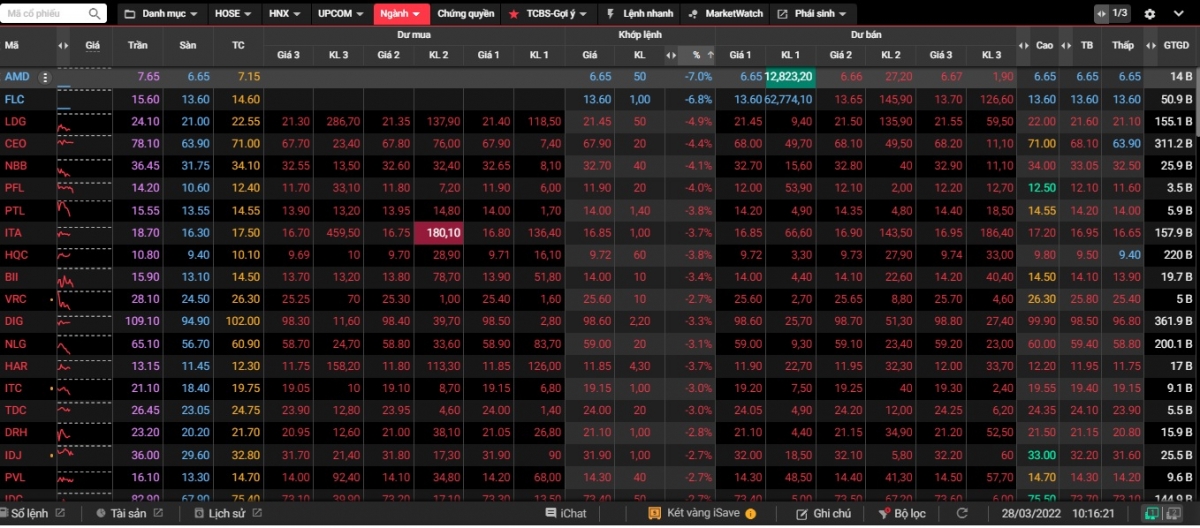
Task: Select the PFL stock symbol
Action: click(15, 188)
